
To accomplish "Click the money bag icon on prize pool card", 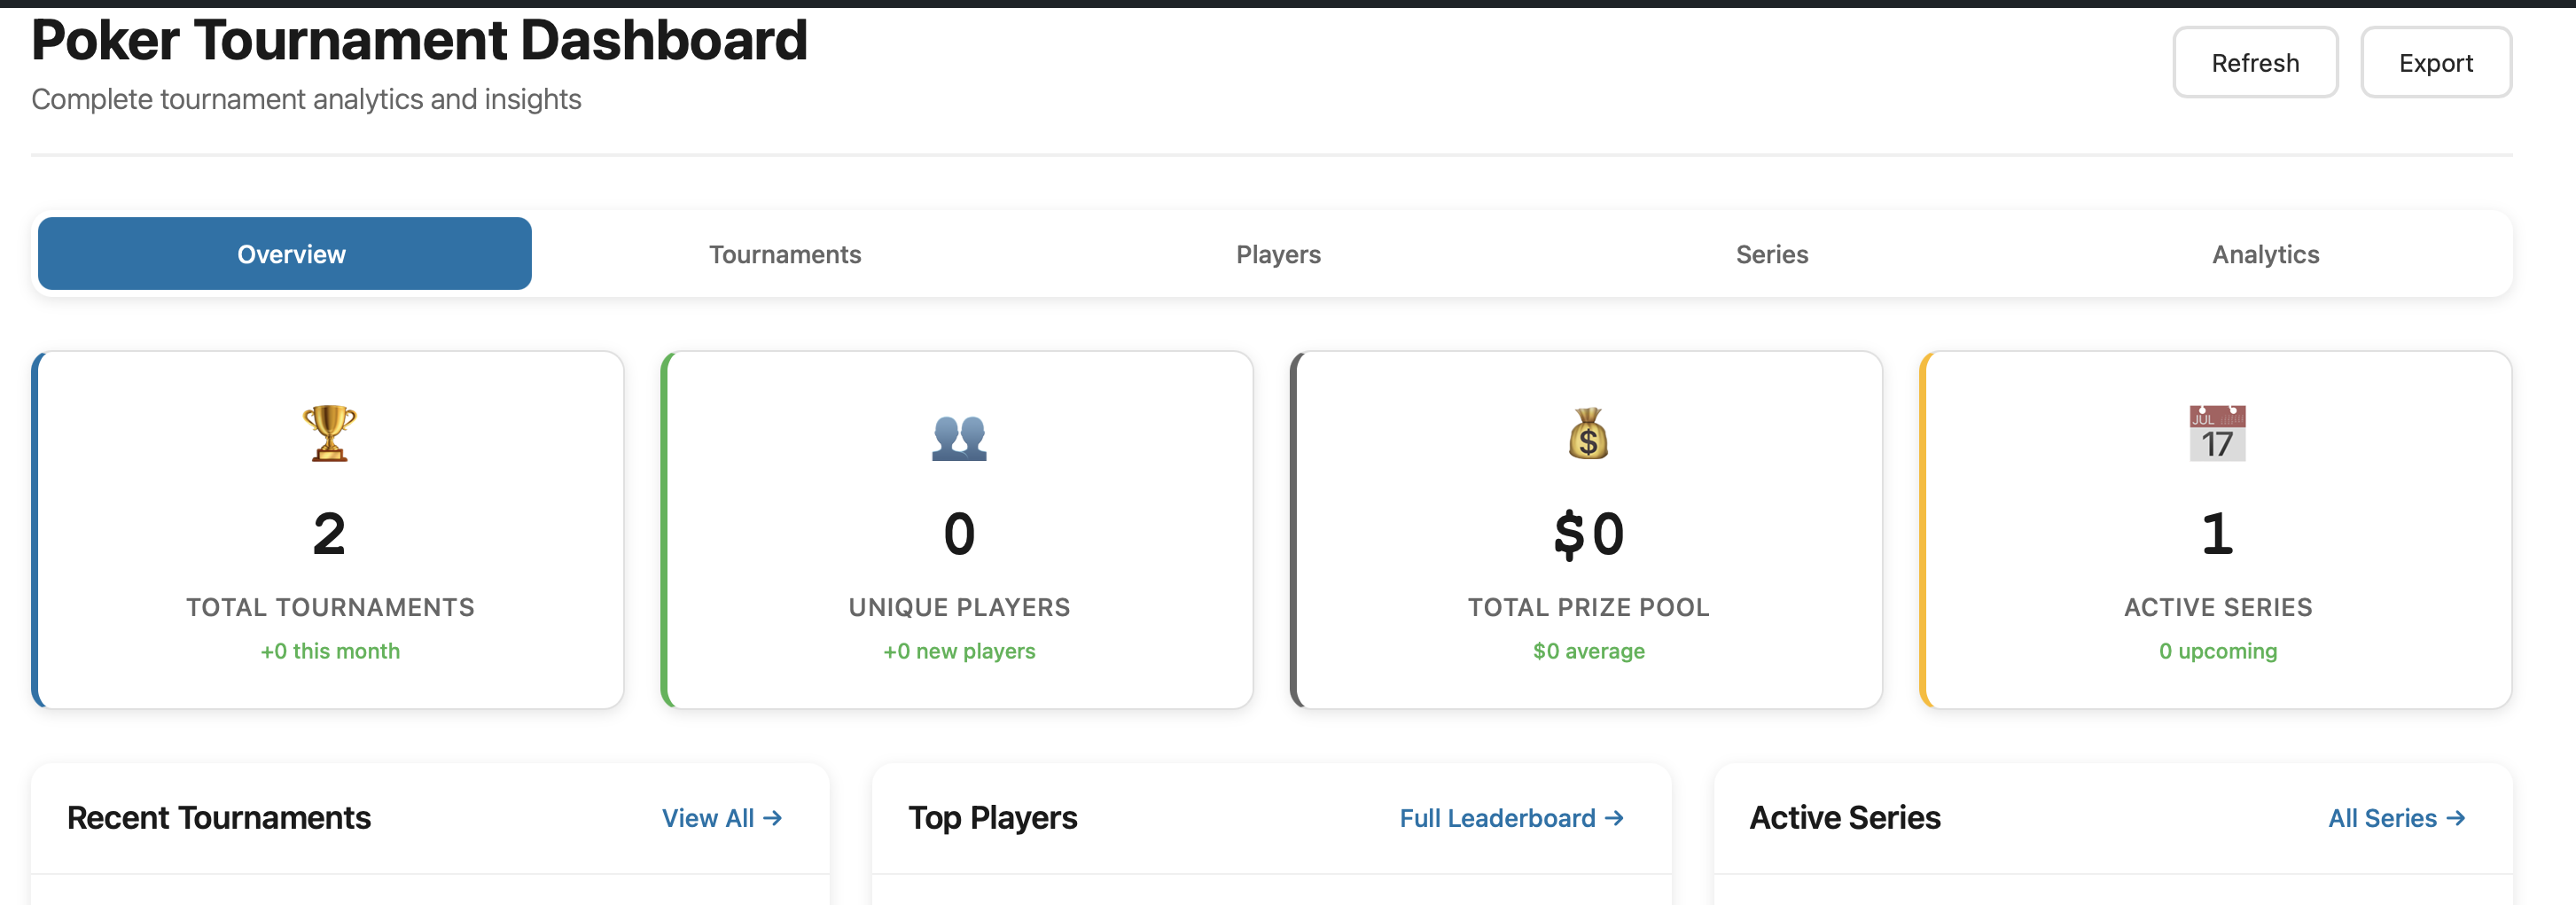I will 1586,433.
